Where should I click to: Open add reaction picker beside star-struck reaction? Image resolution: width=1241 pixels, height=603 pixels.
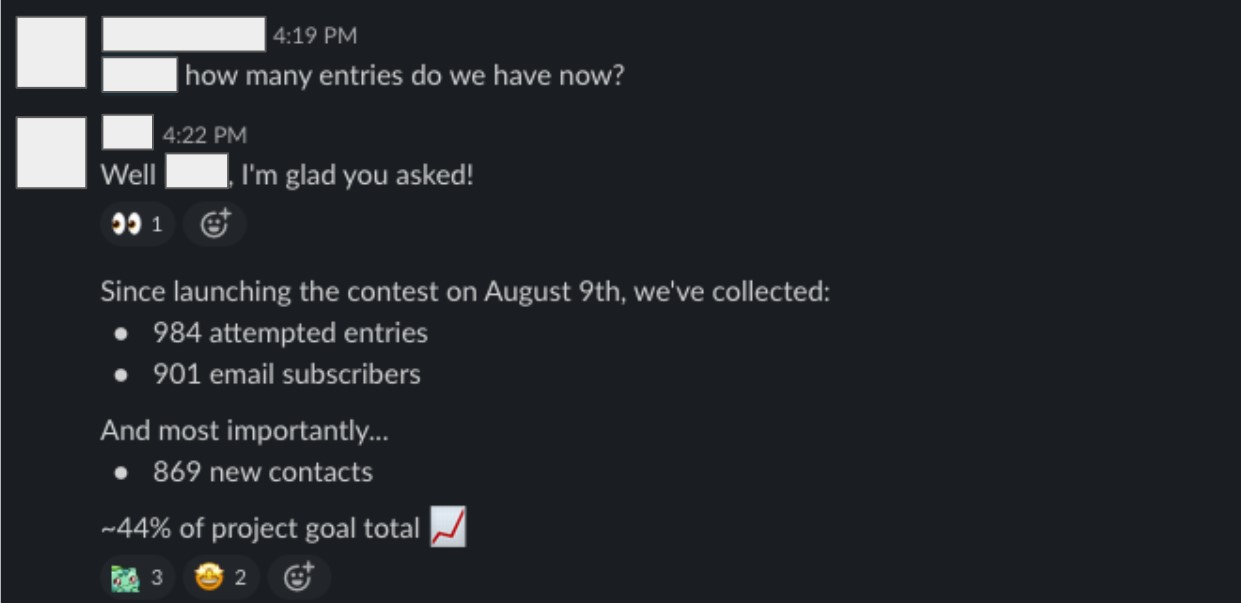point(298,578)
